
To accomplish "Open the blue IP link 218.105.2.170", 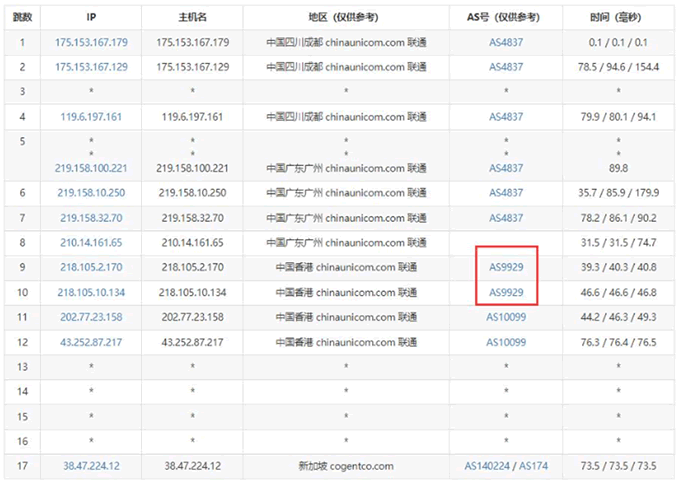I will pyautogui.click(x=92, y=267).
